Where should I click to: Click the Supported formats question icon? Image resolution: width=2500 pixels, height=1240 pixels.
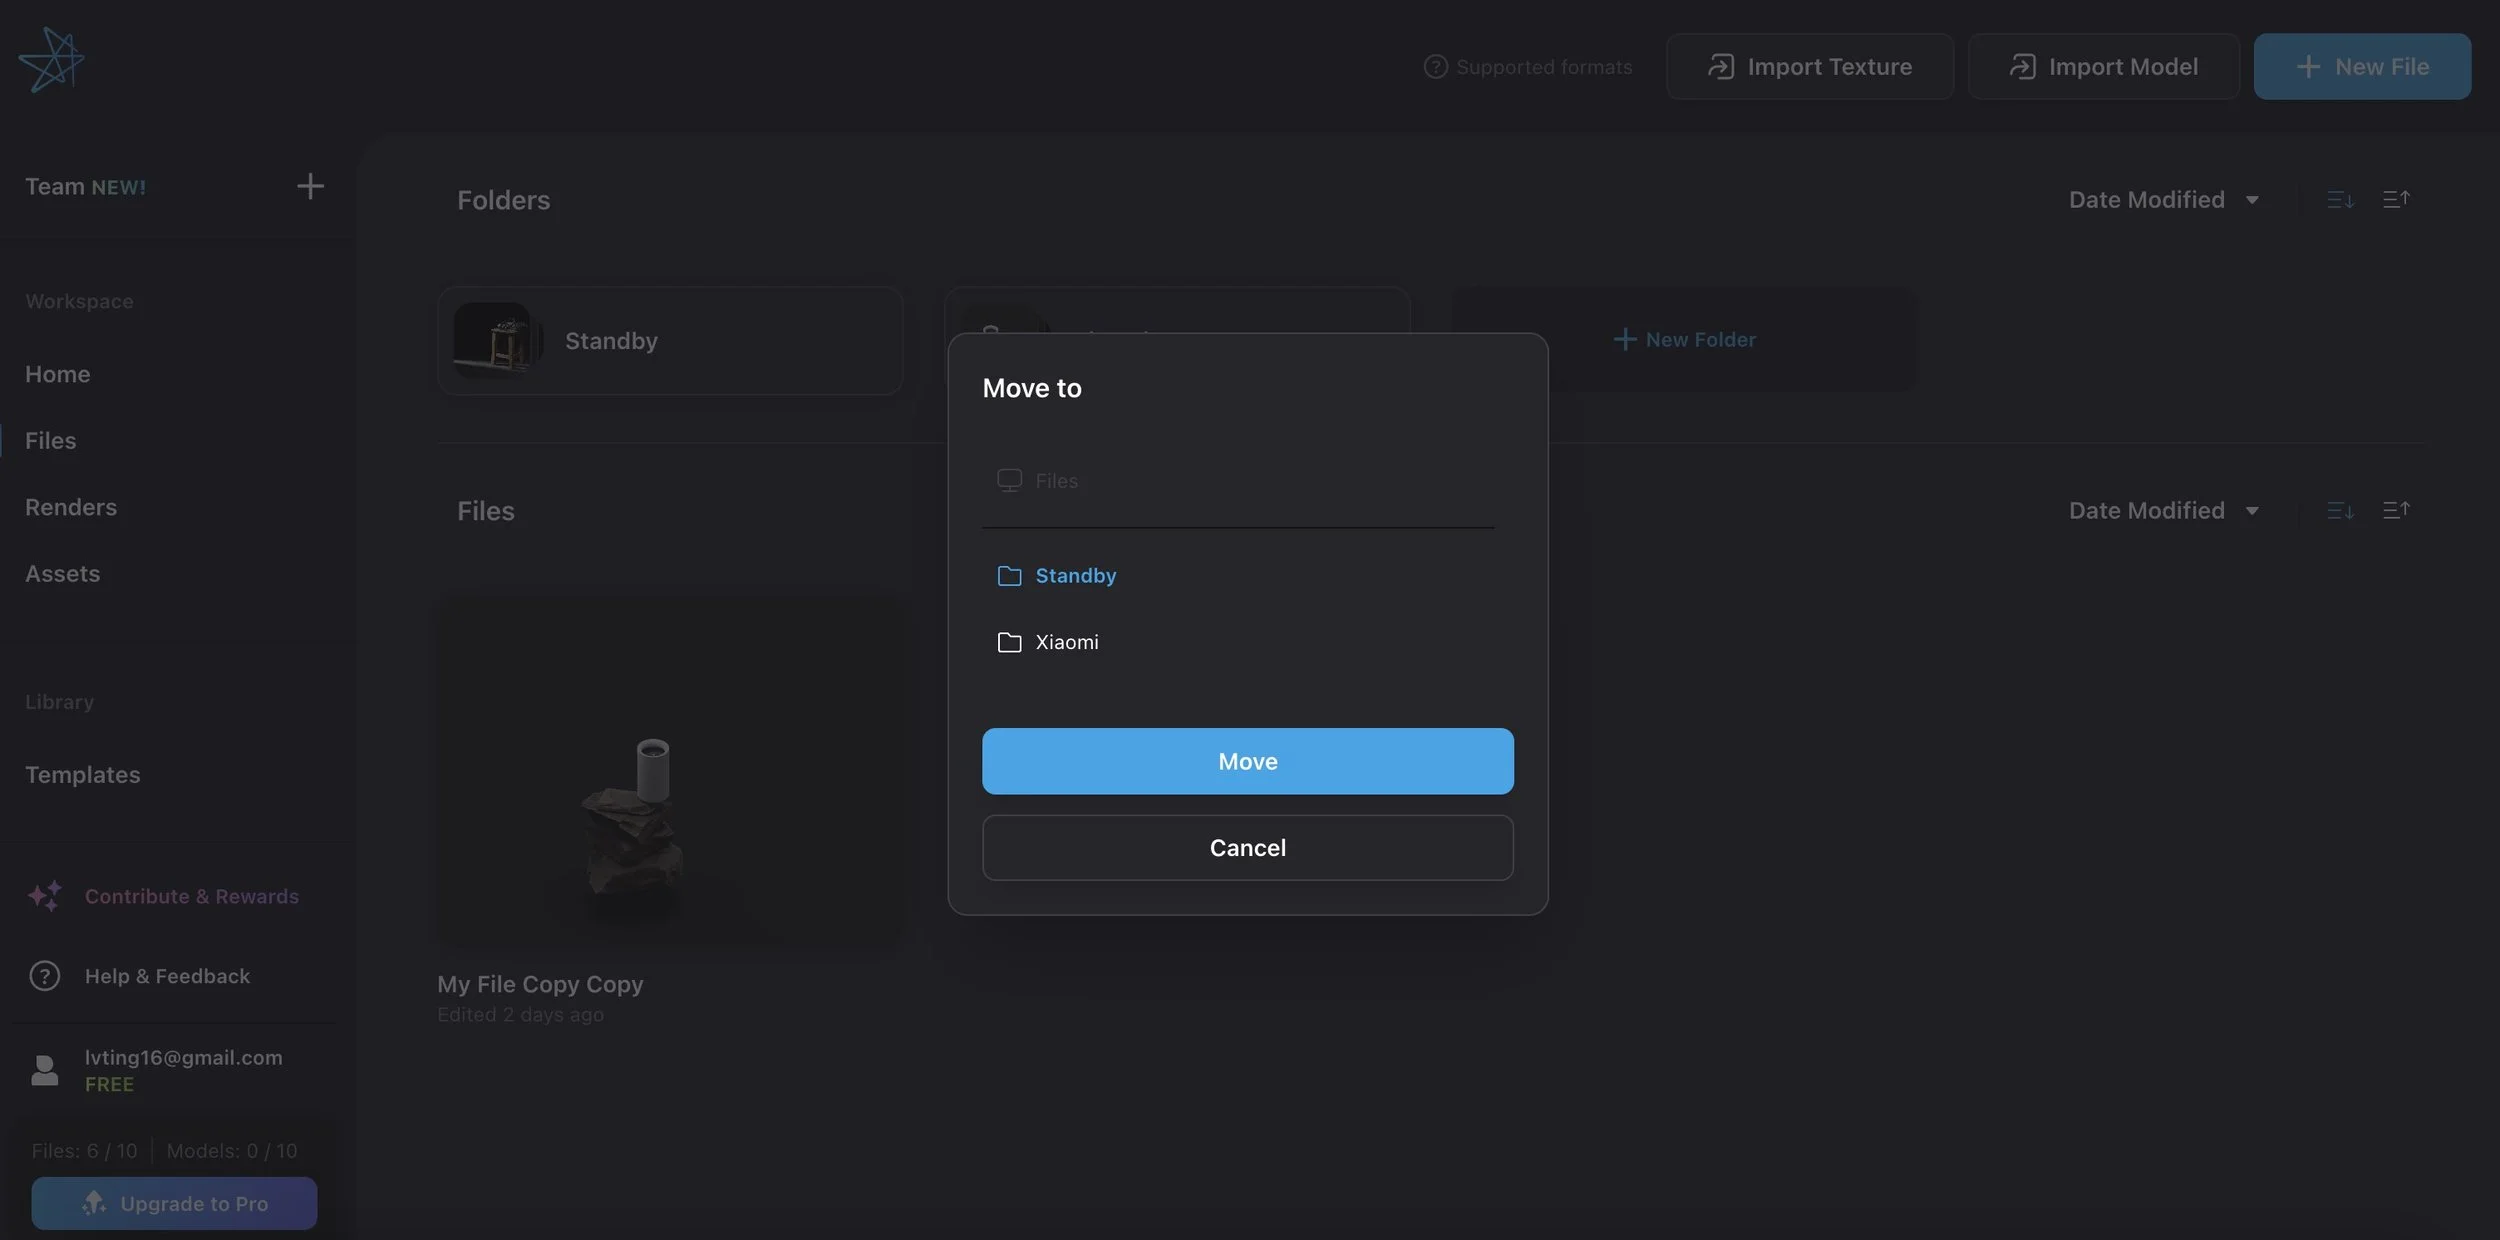click(1435, 67)
